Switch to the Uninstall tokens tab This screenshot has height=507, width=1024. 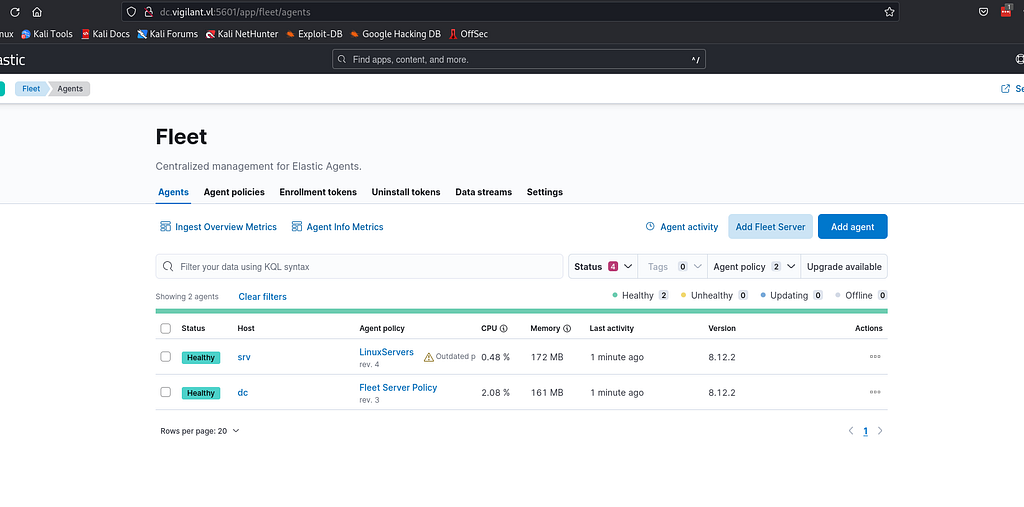point(406,192)
